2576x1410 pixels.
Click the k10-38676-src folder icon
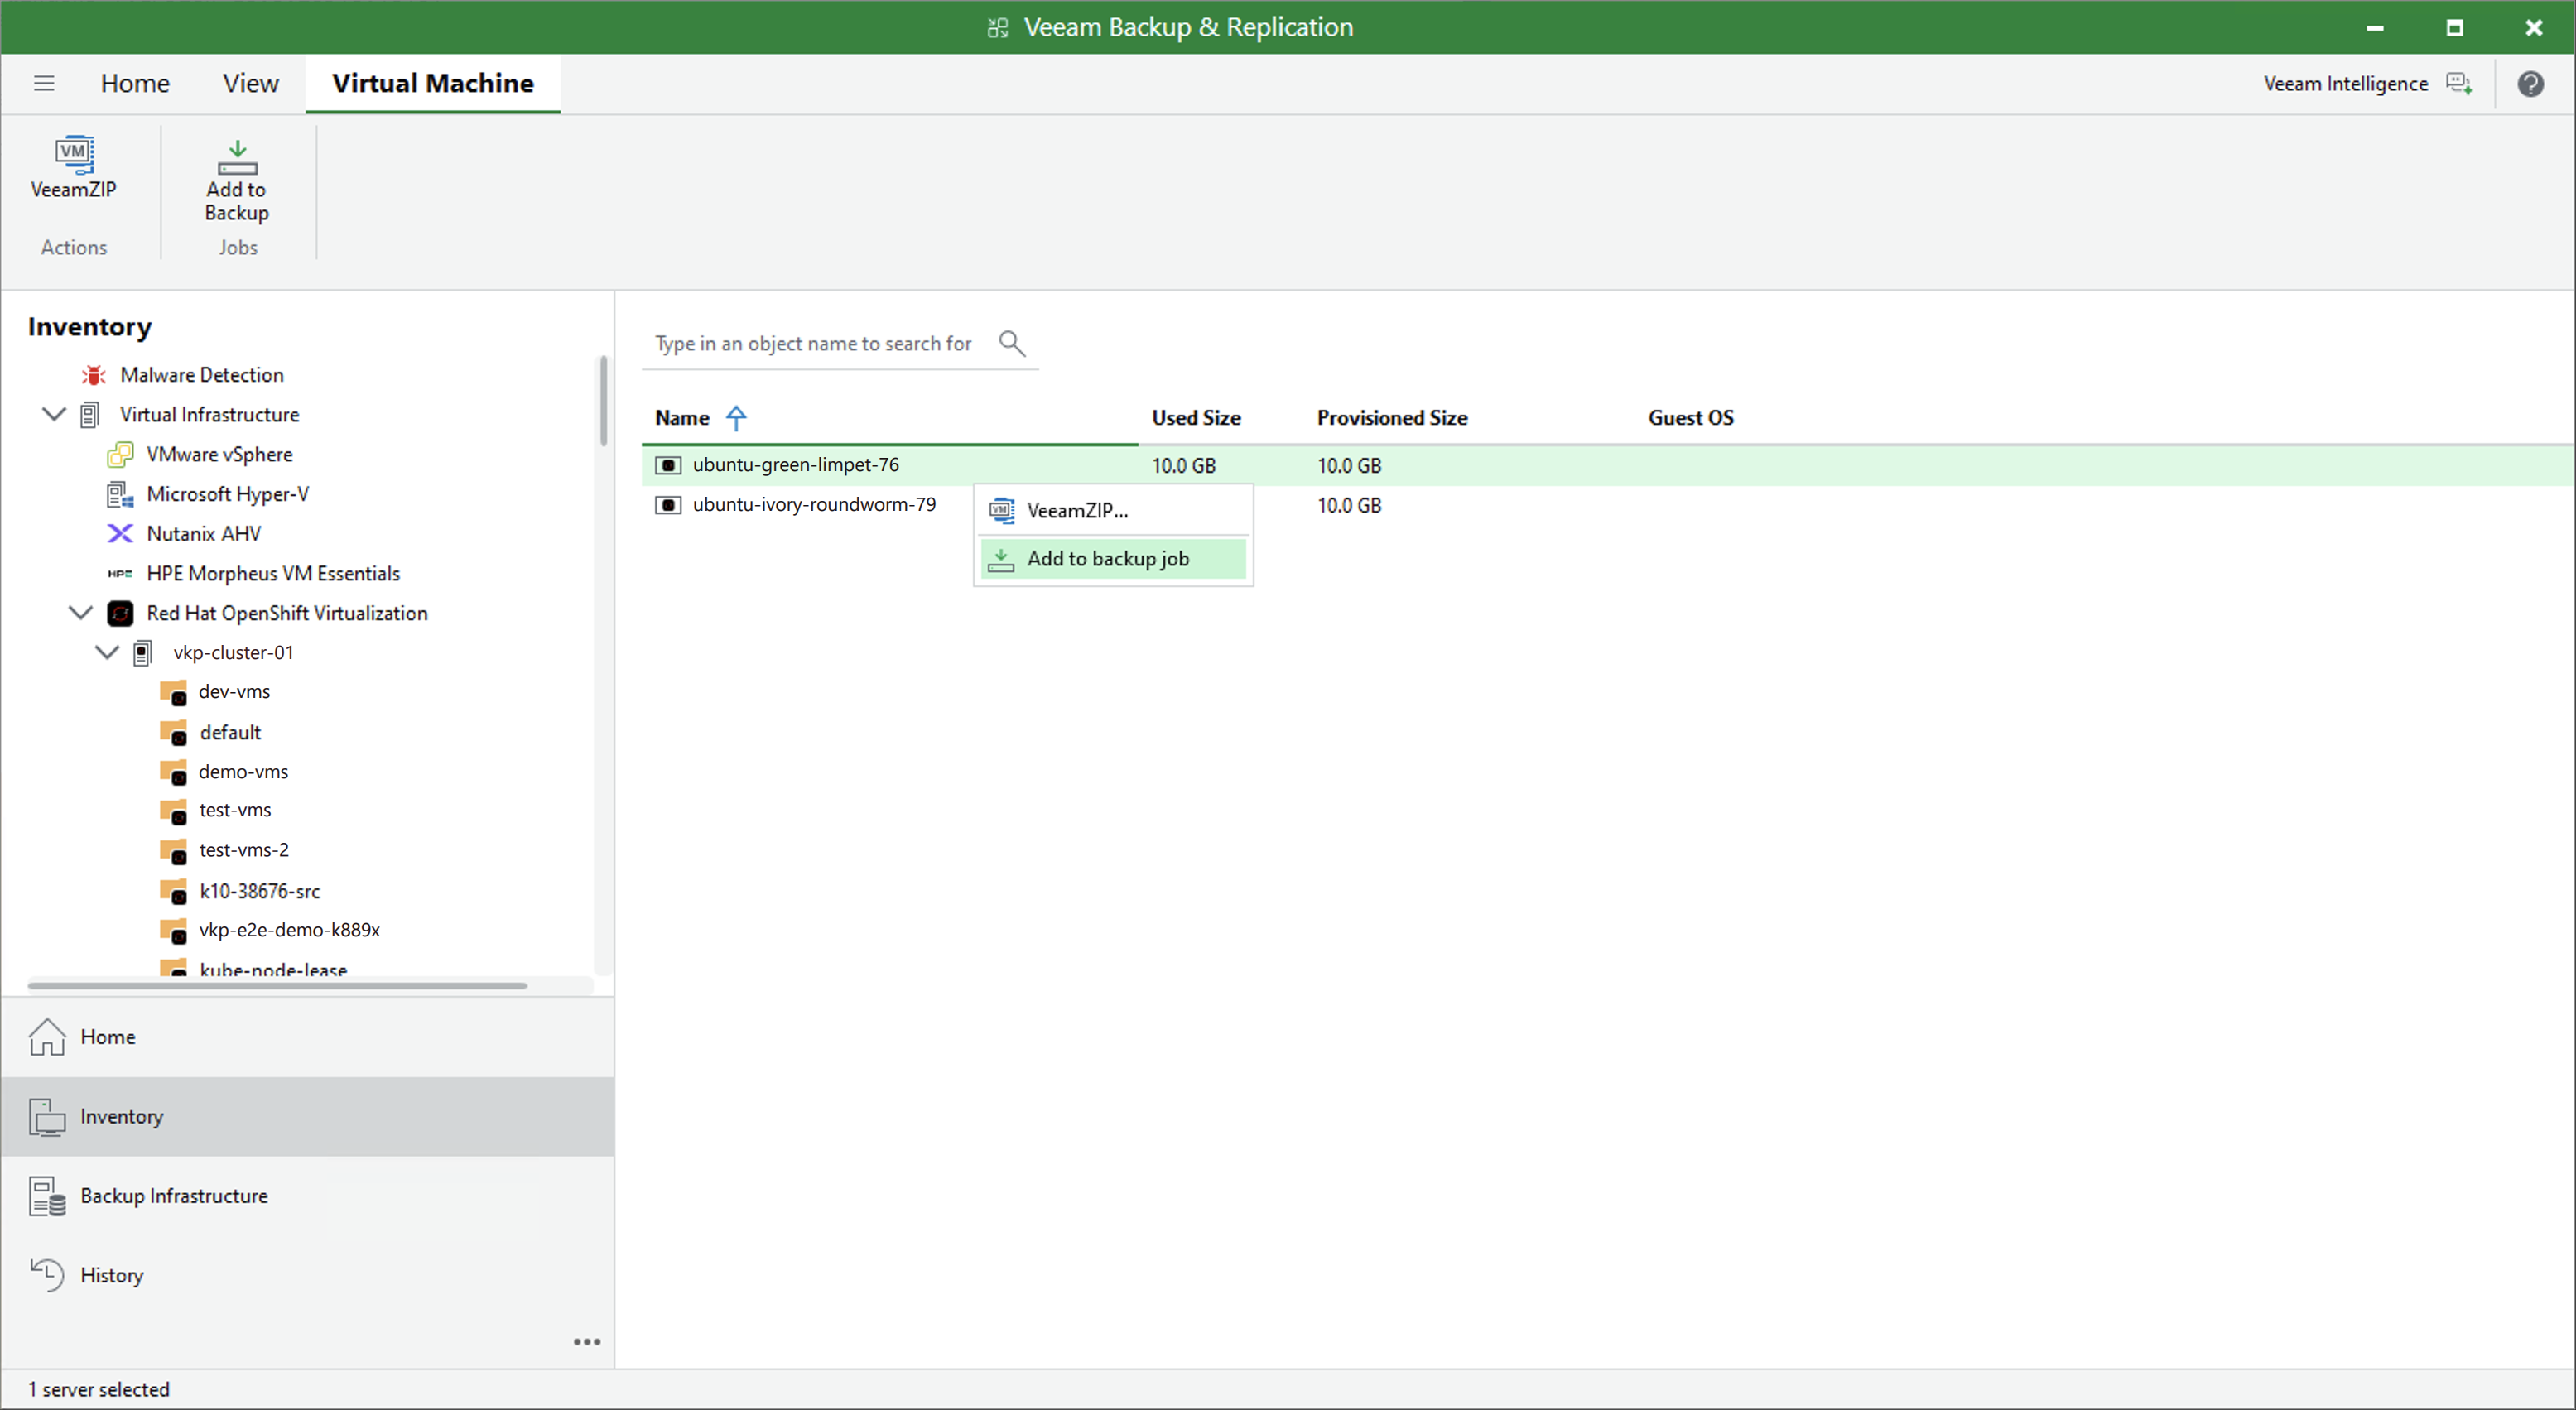174,891
